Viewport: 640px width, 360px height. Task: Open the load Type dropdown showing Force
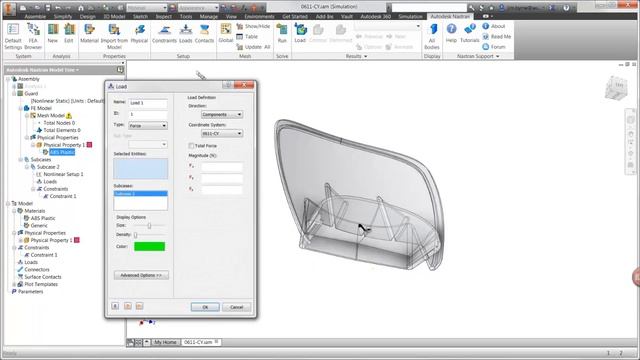pos(148,126)
